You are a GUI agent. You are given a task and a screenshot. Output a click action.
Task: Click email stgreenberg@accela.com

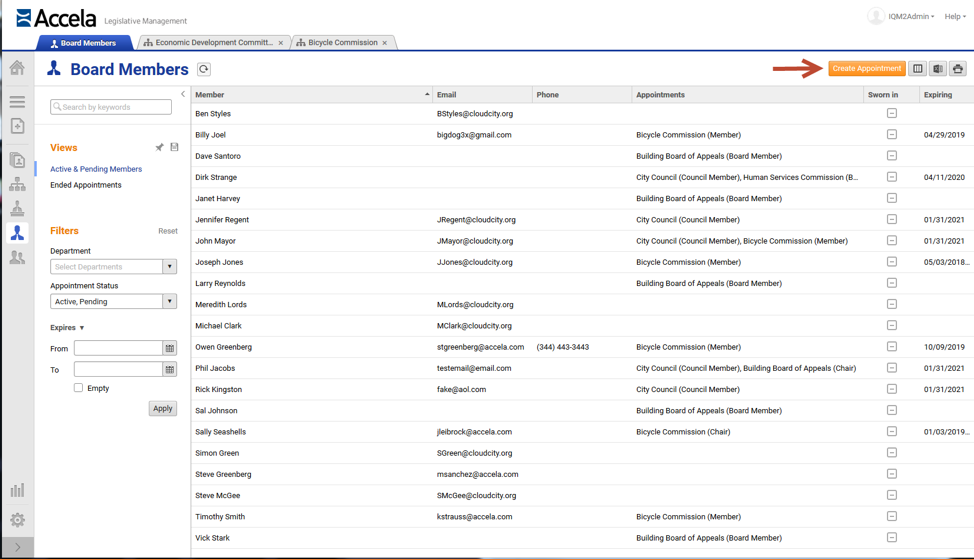[480, 347]
